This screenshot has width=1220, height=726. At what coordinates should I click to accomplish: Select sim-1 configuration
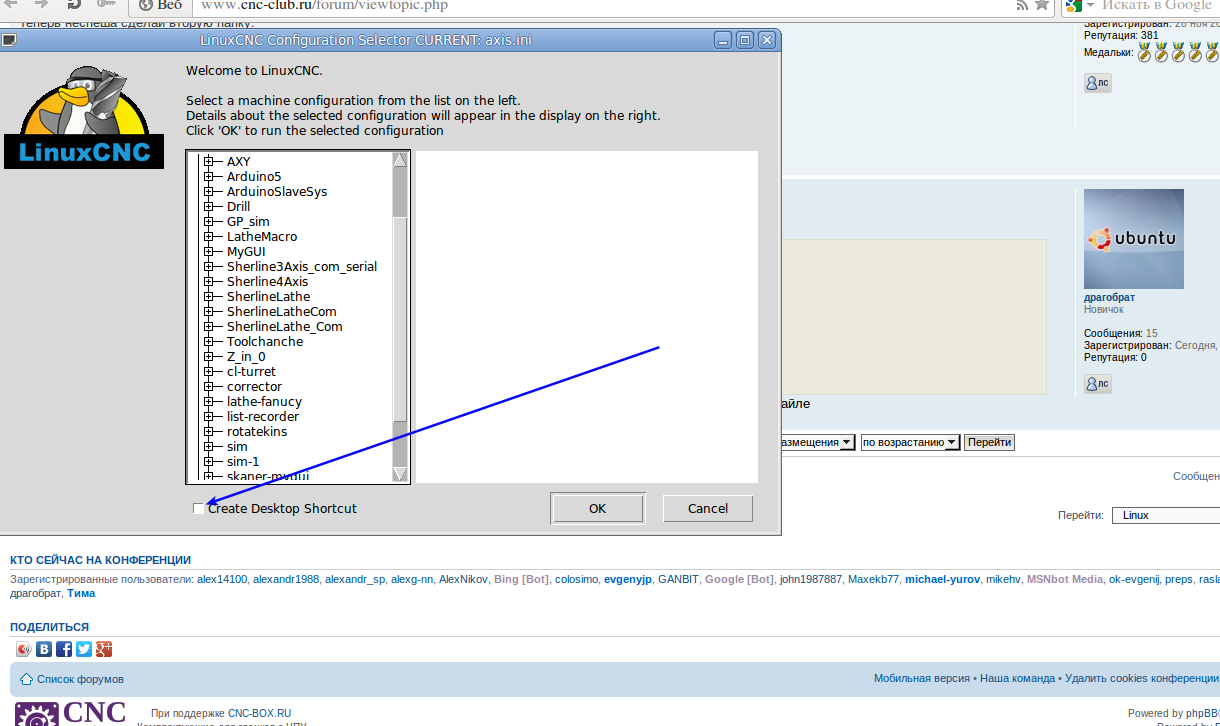pyautogui.click(x=243, y=461)
